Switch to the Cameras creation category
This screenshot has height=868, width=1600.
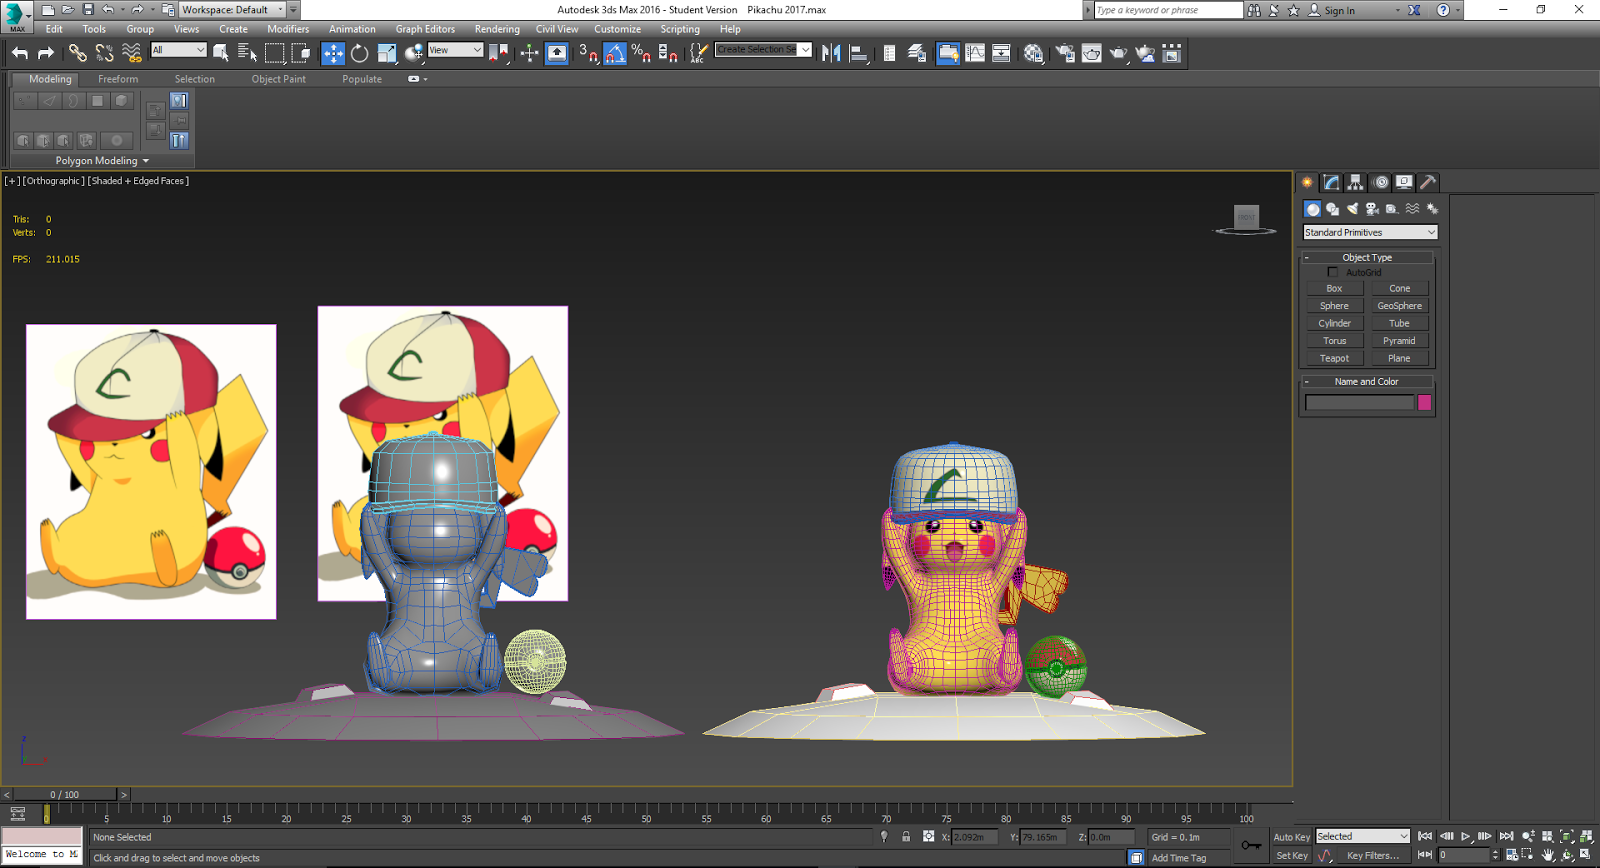coord(1372,209)
